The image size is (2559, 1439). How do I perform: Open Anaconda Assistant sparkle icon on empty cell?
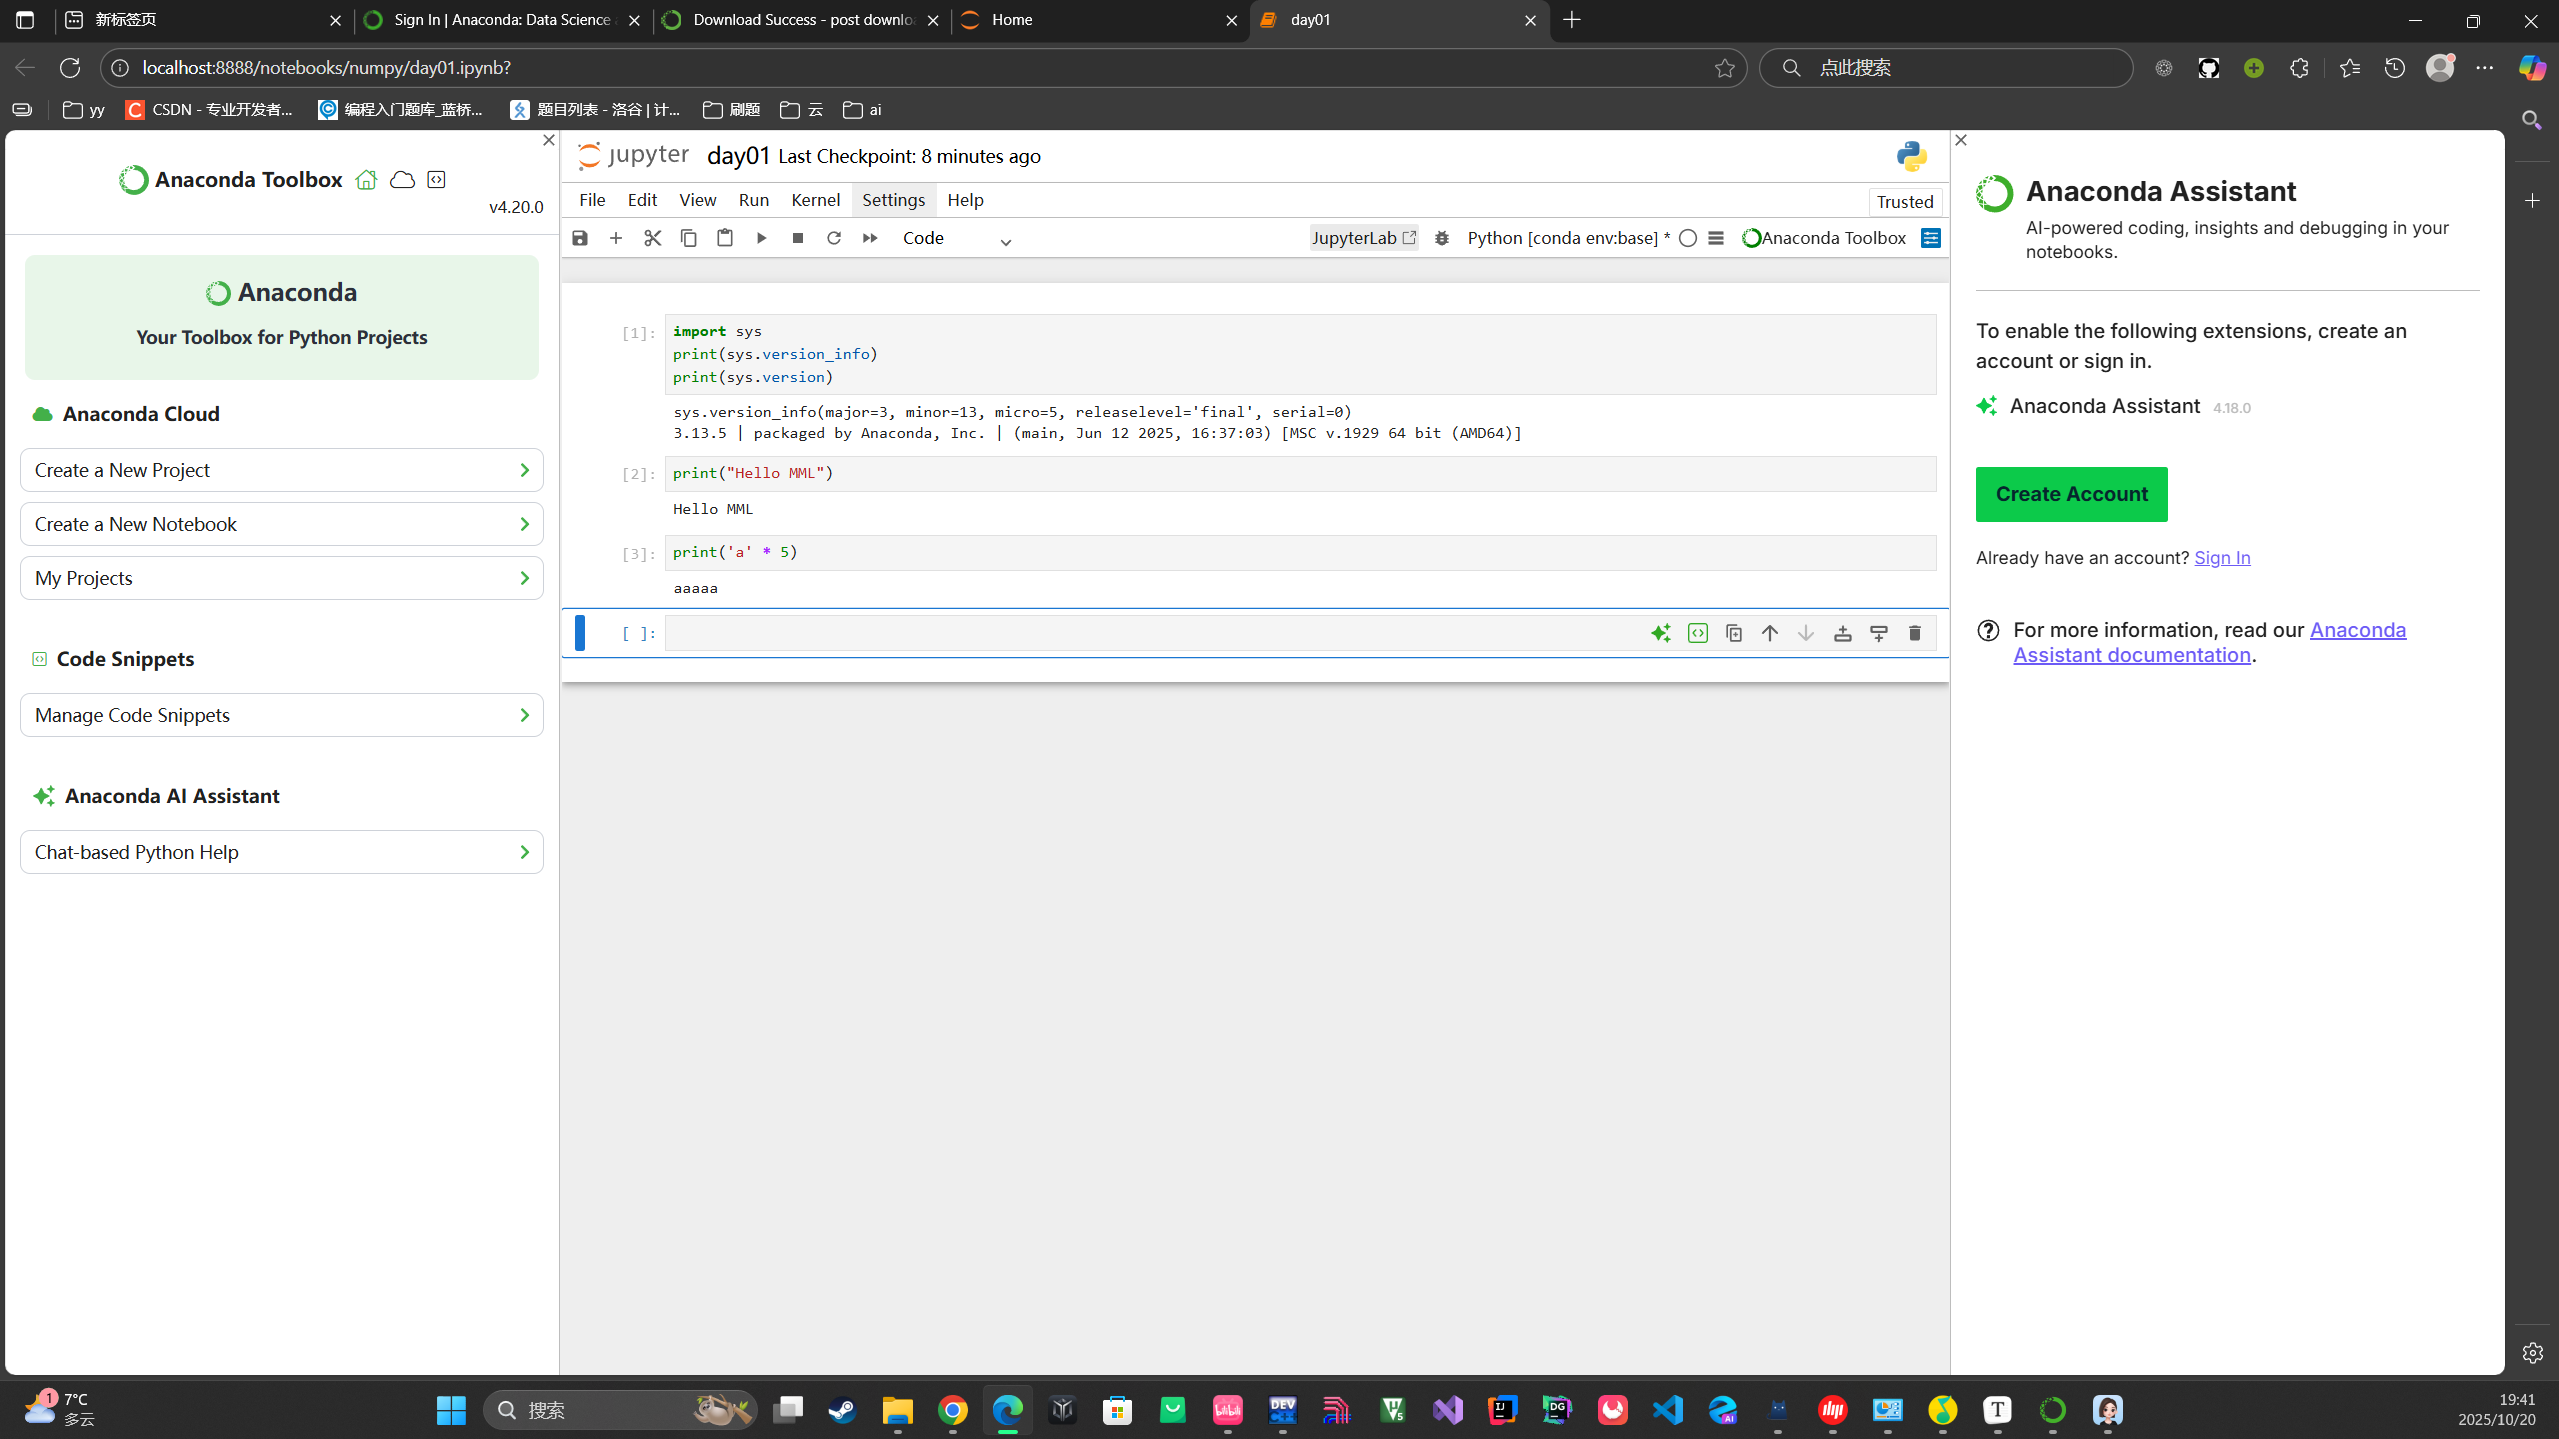coord(1661,632)
